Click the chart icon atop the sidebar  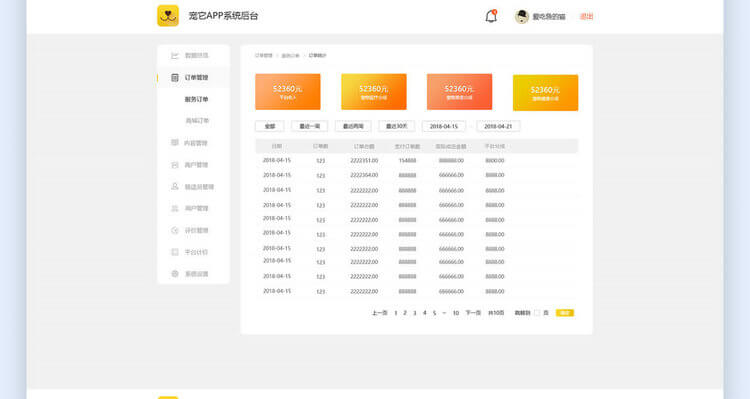tap(175, 55)
